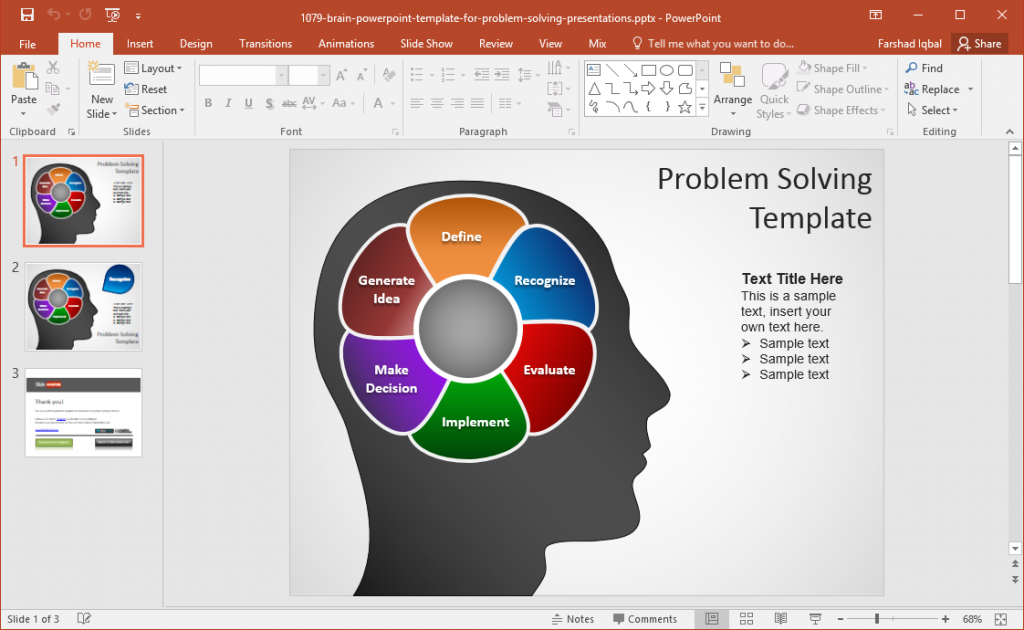This screenshot has height=630, width=1024.
Task: Switch to the Design ribbon tab
Action: click(x=196, y=43)
